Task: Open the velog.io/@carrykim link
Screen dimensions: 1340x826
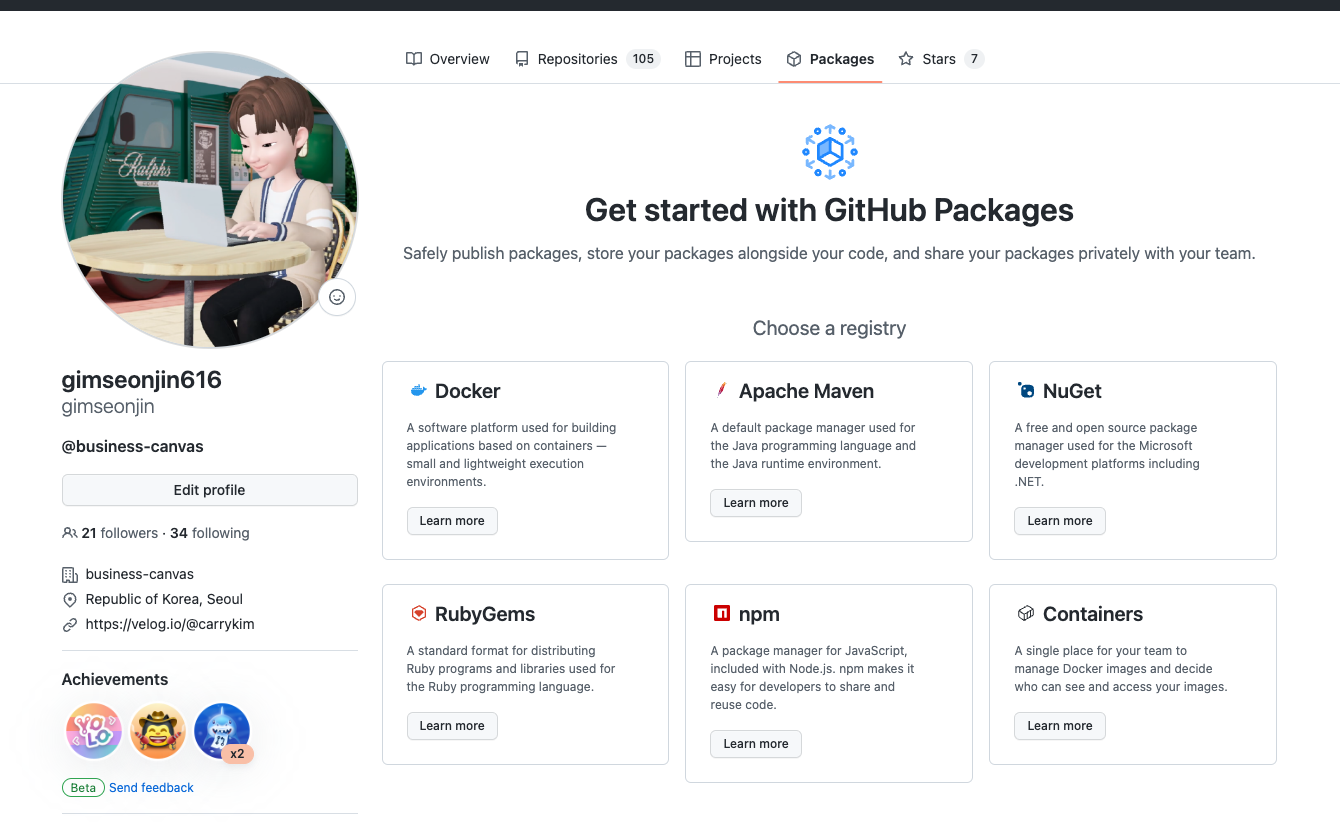Action: pos(170,624)
